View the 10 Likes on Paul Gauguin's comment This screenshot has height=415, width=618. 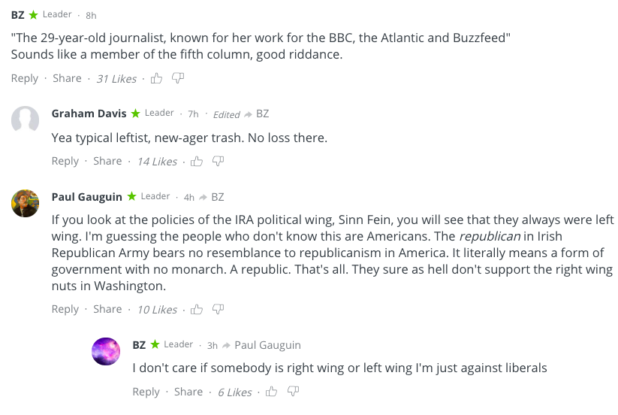click(158, 310)
